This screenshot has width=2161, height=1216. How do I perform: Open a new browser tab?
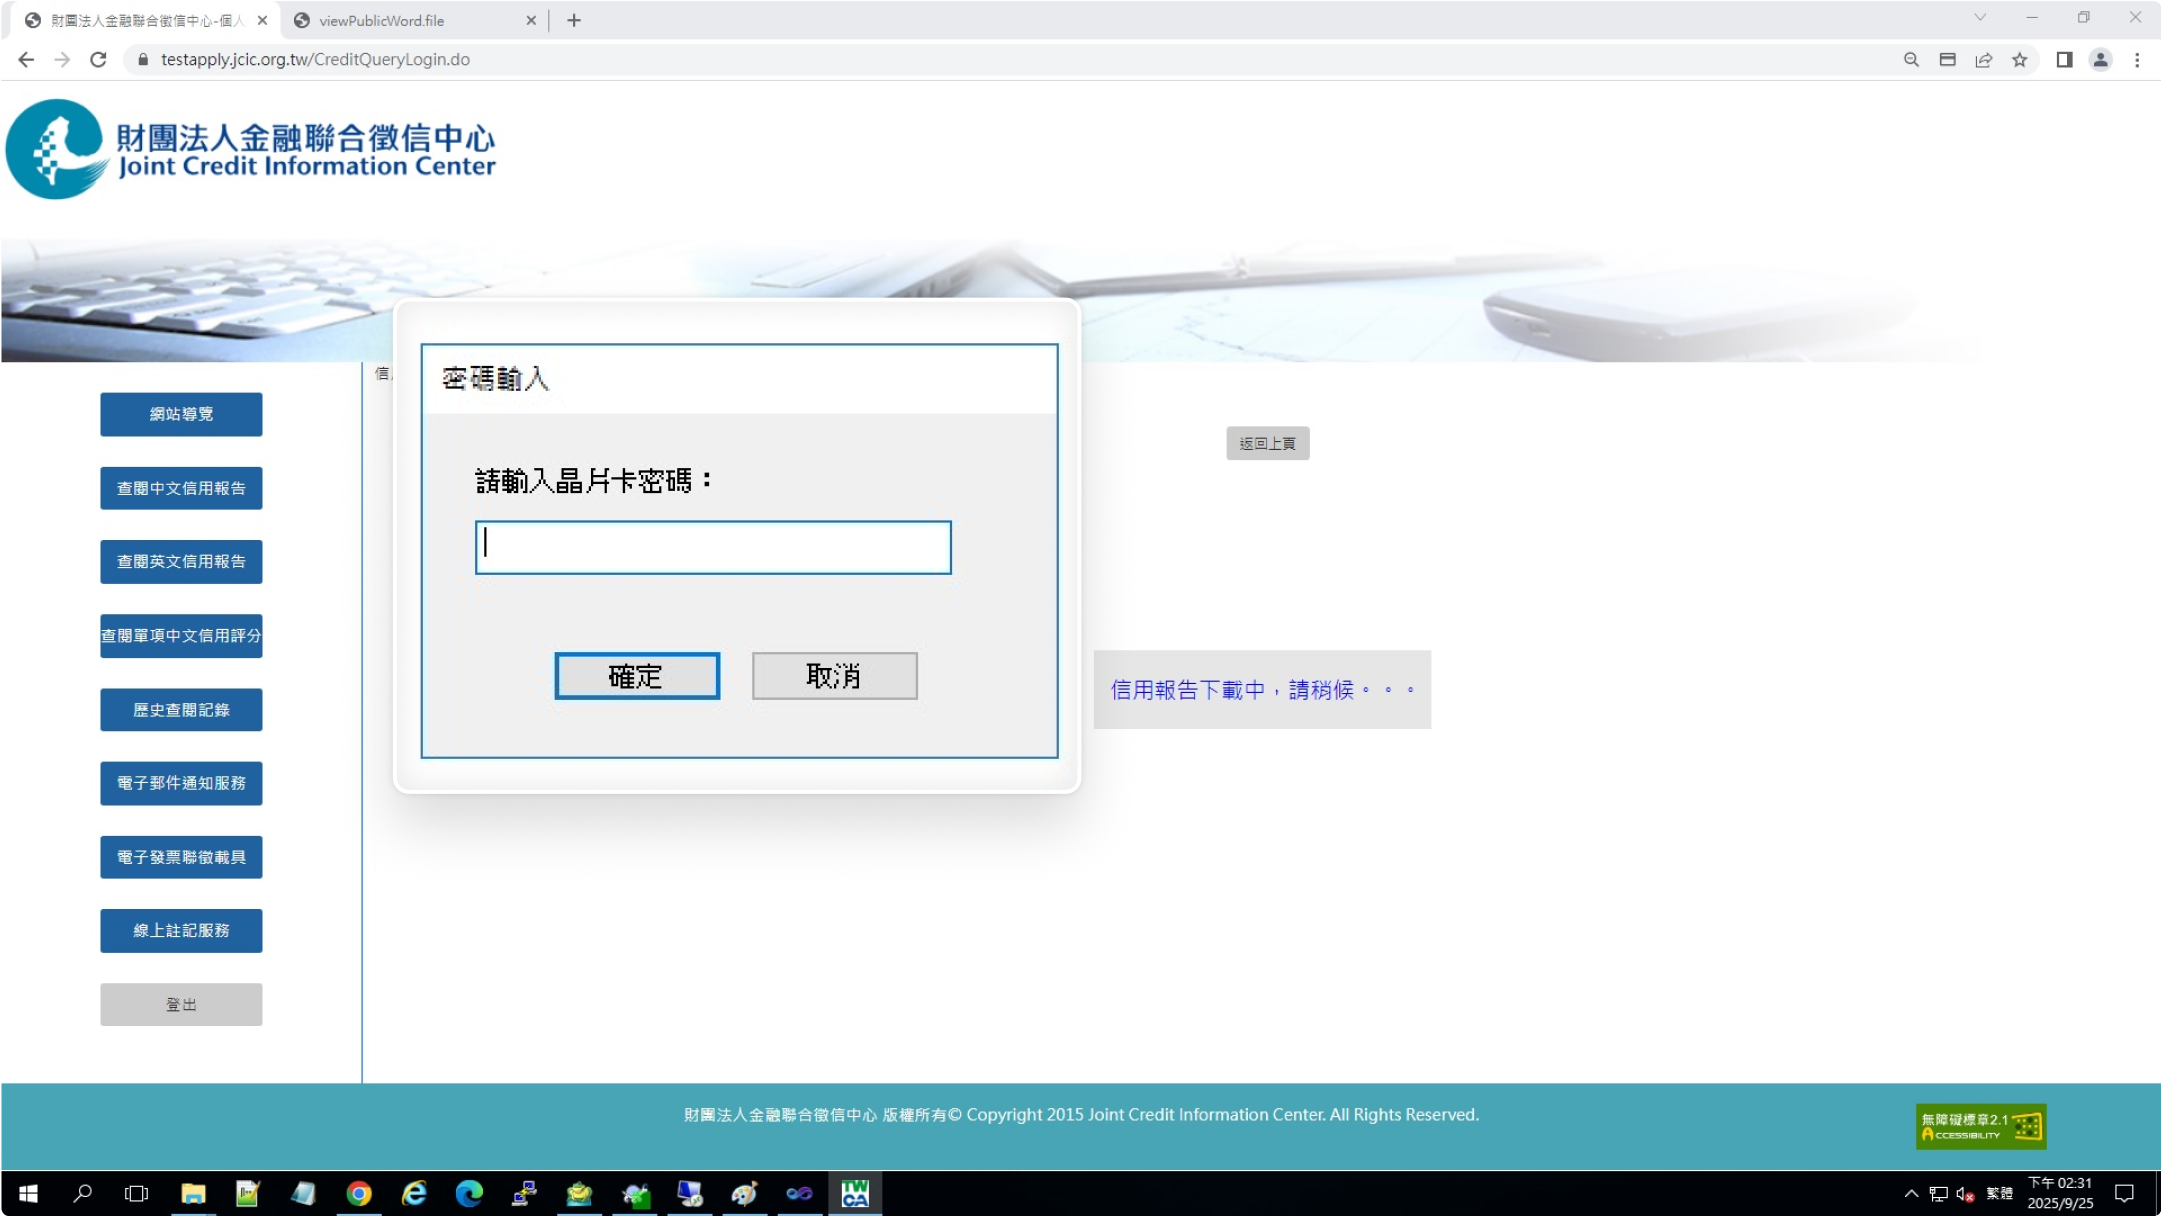click(574, 20)
